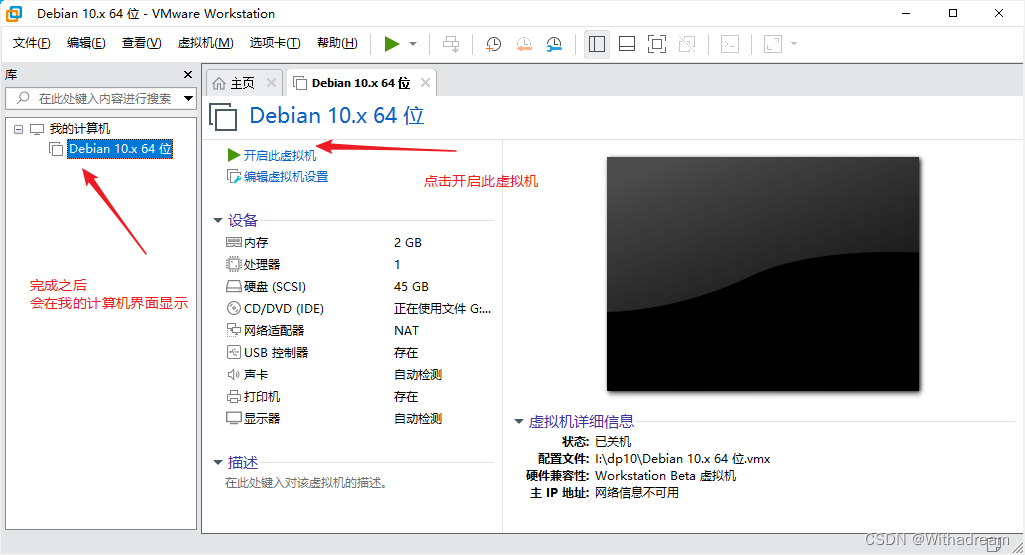Select Debian 10.x 64 位 in library tree
Screen dimensions: 1025x555
(x=120, y=149)
